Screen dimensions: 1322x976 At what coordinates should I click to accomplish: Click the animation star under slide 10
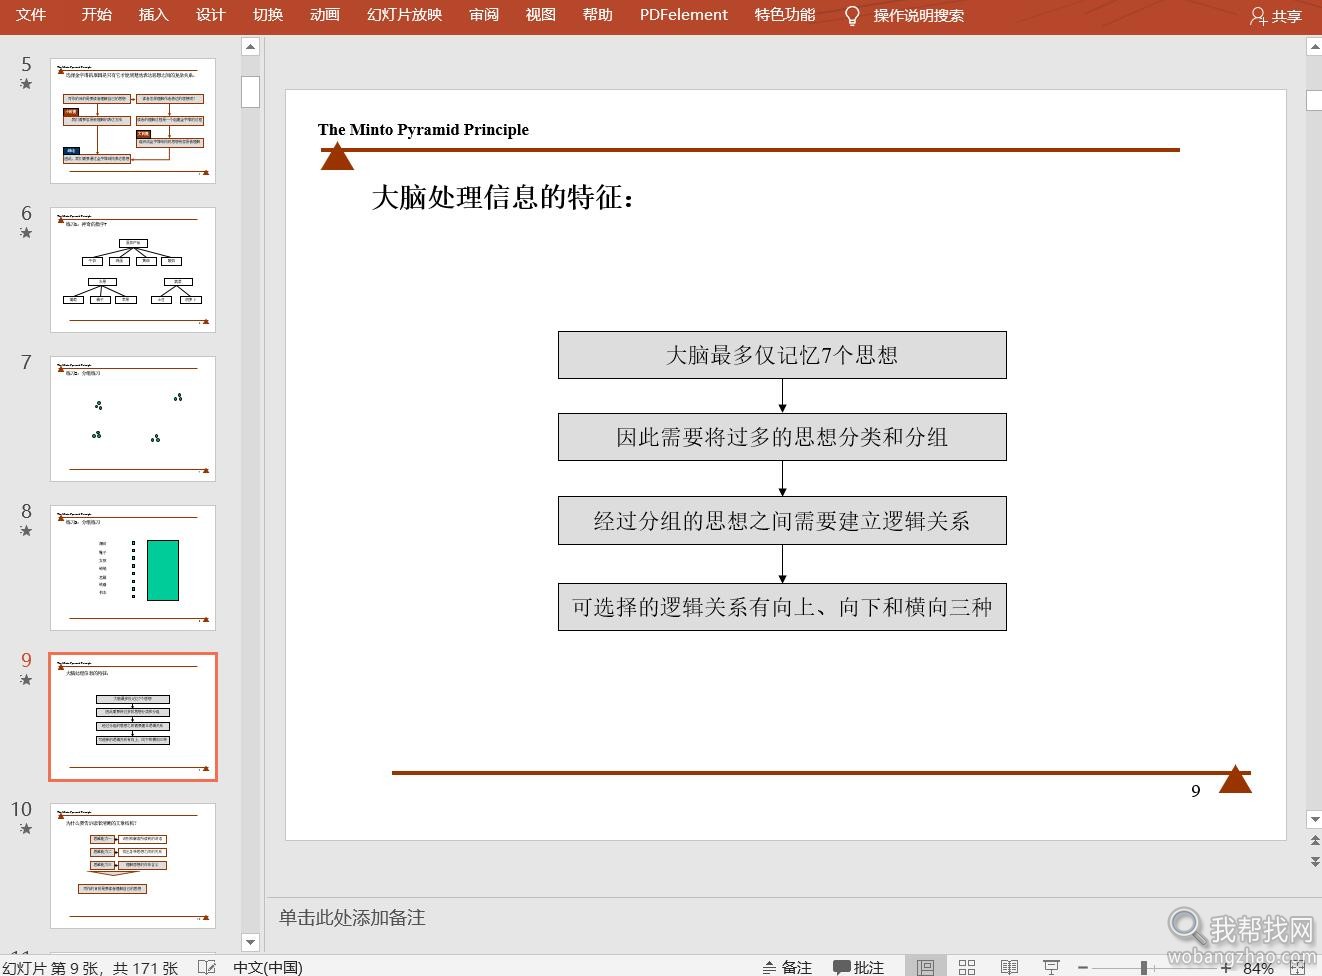pos(26,829)
